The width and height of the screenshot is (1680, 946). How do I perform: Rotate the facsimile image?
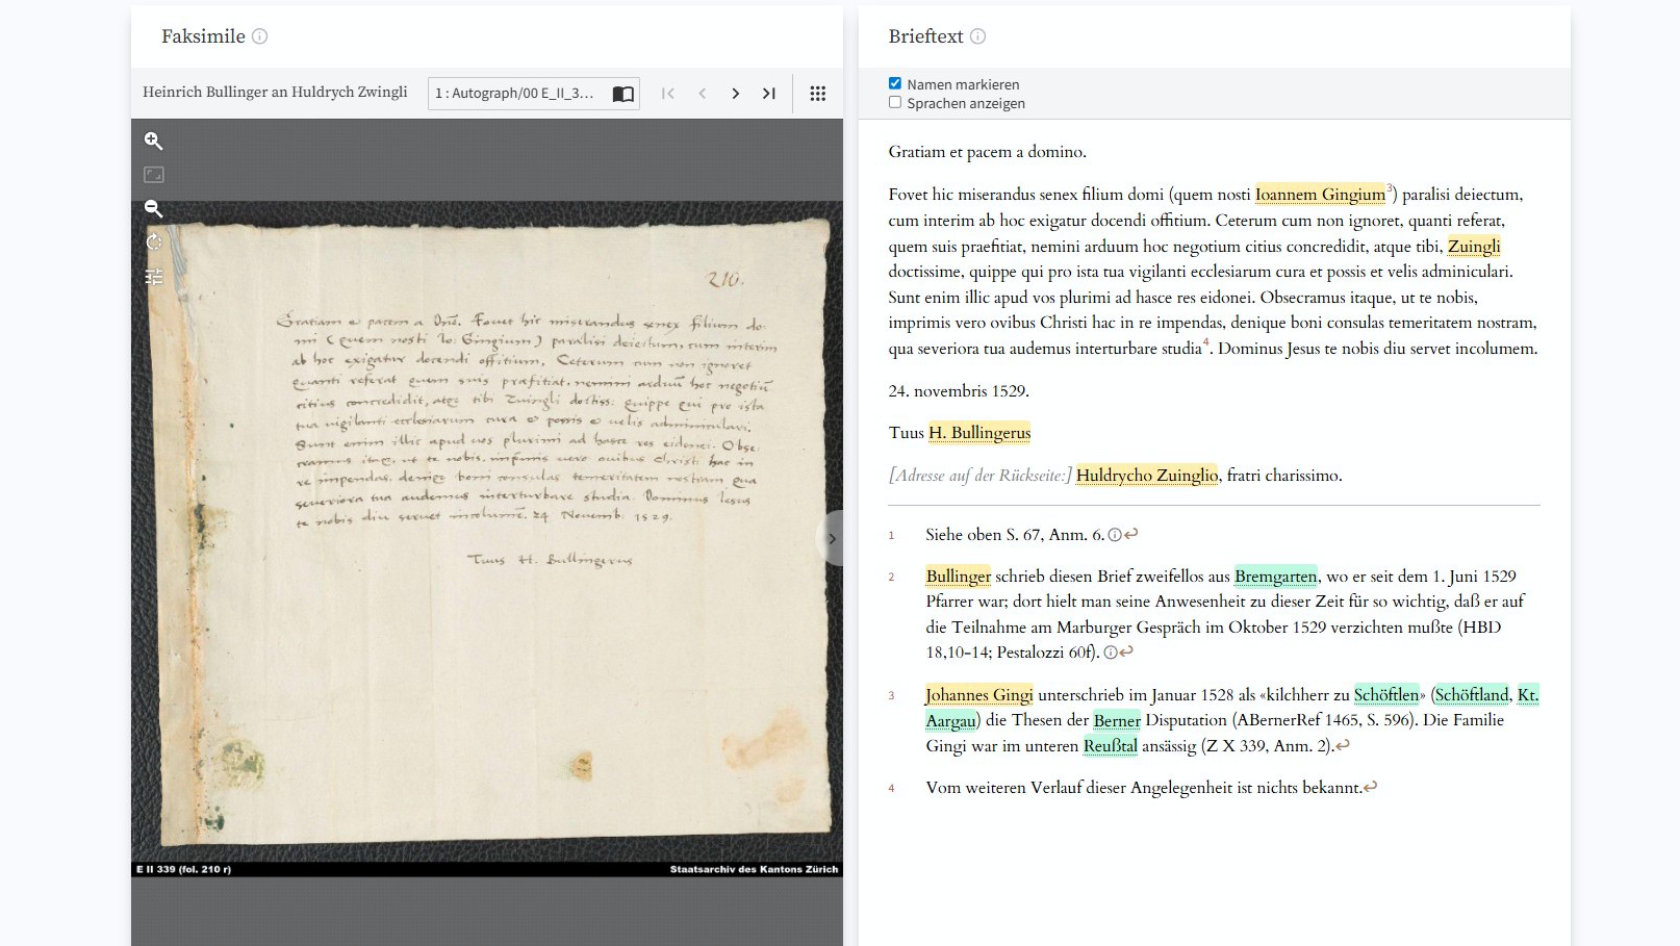pos(153,242)
